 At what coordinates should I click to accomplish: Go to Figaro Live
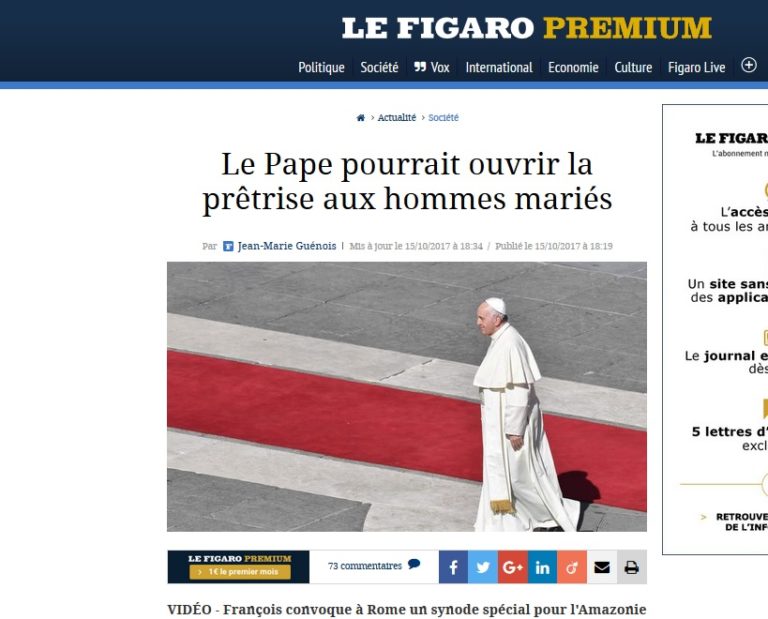point(696,68)
